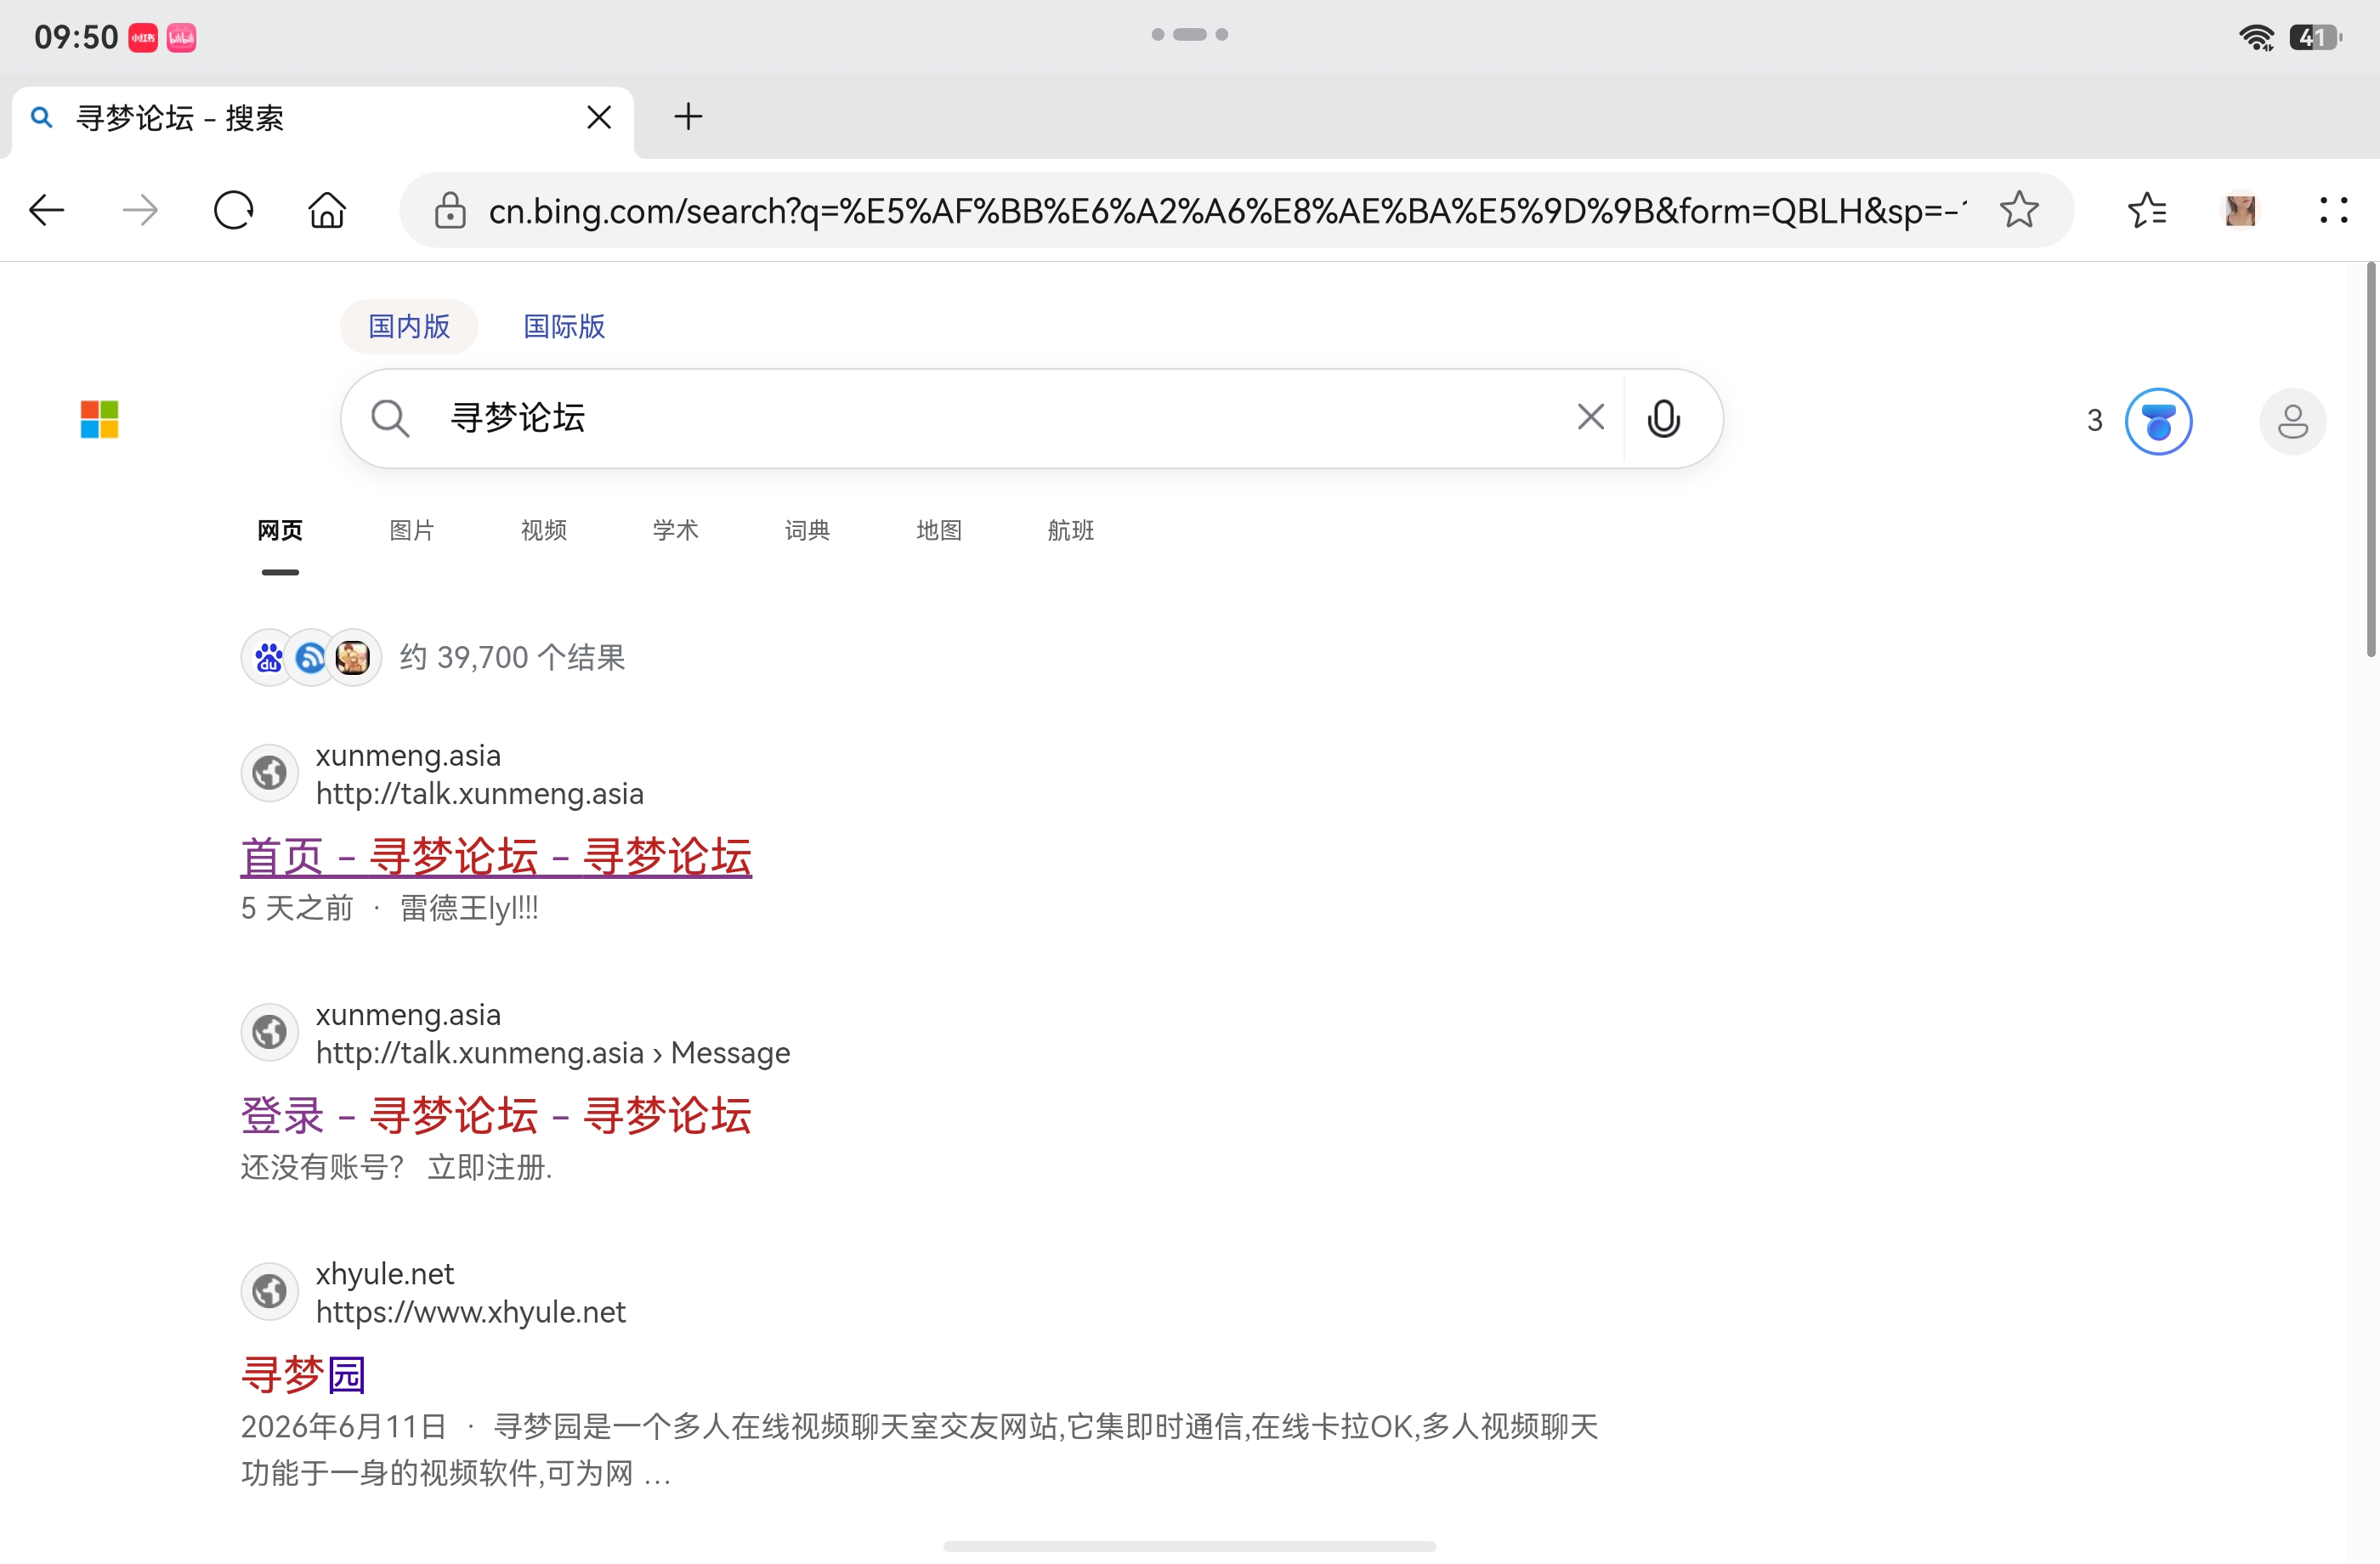Tap the three-dot multitasking handle at top
The image size is (2380, 1564).
pyautogui.click(x=1190, y=35)
